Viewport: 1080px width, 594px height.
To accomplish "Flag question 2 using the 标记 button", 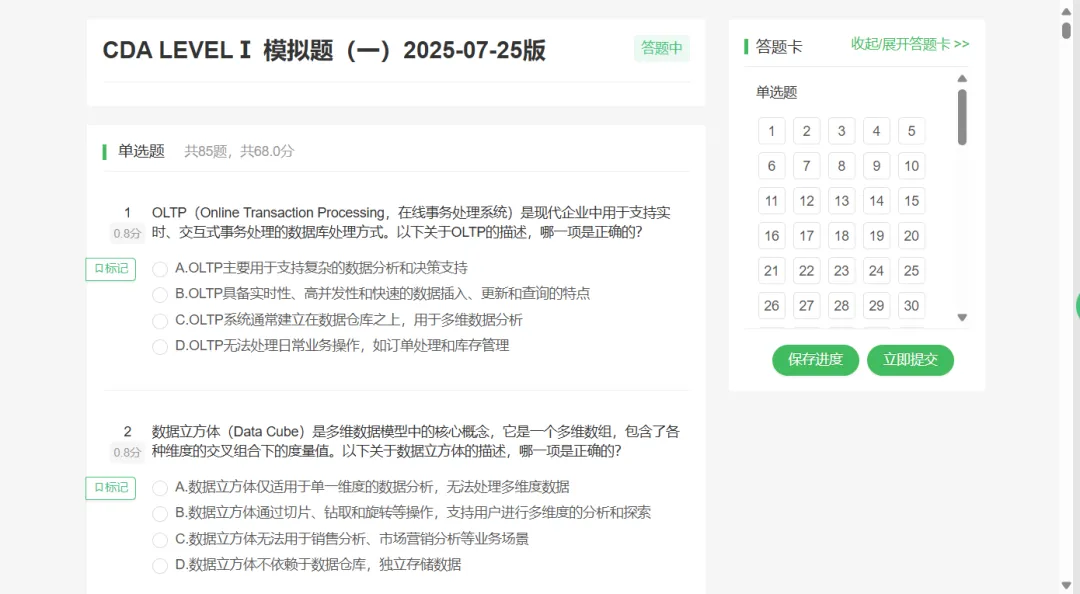I will pyautogui.click(x=110, y=488).
